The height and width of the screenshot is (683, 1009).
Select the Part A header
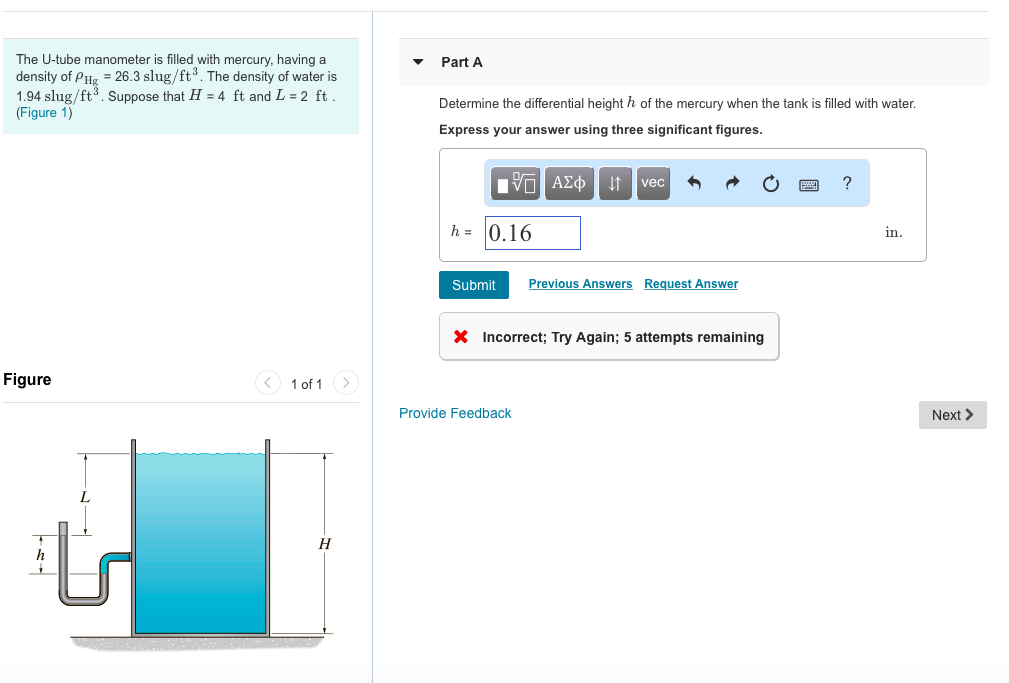click(x=463, y=61)
